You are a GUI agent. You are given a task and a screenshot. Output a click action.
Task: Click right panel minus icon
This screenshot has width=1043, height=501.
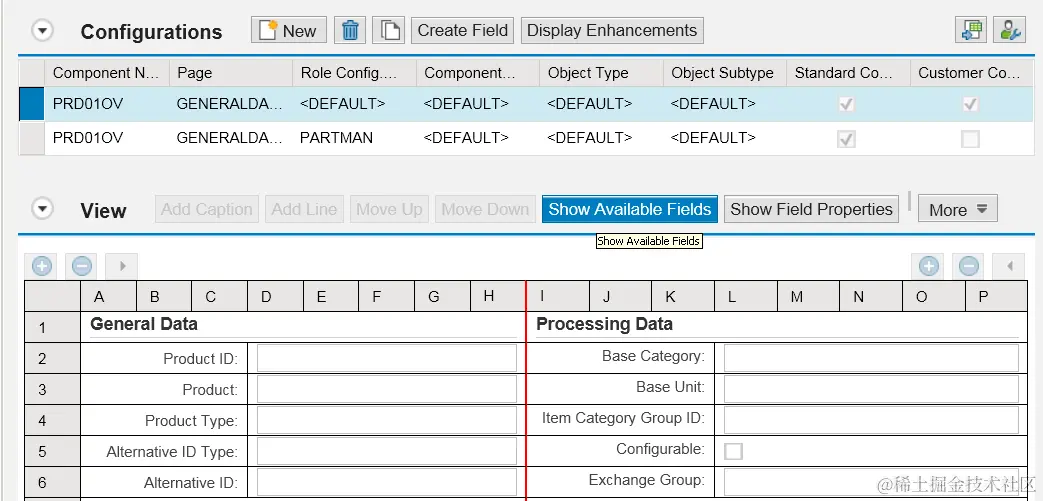tap(969, 266)
